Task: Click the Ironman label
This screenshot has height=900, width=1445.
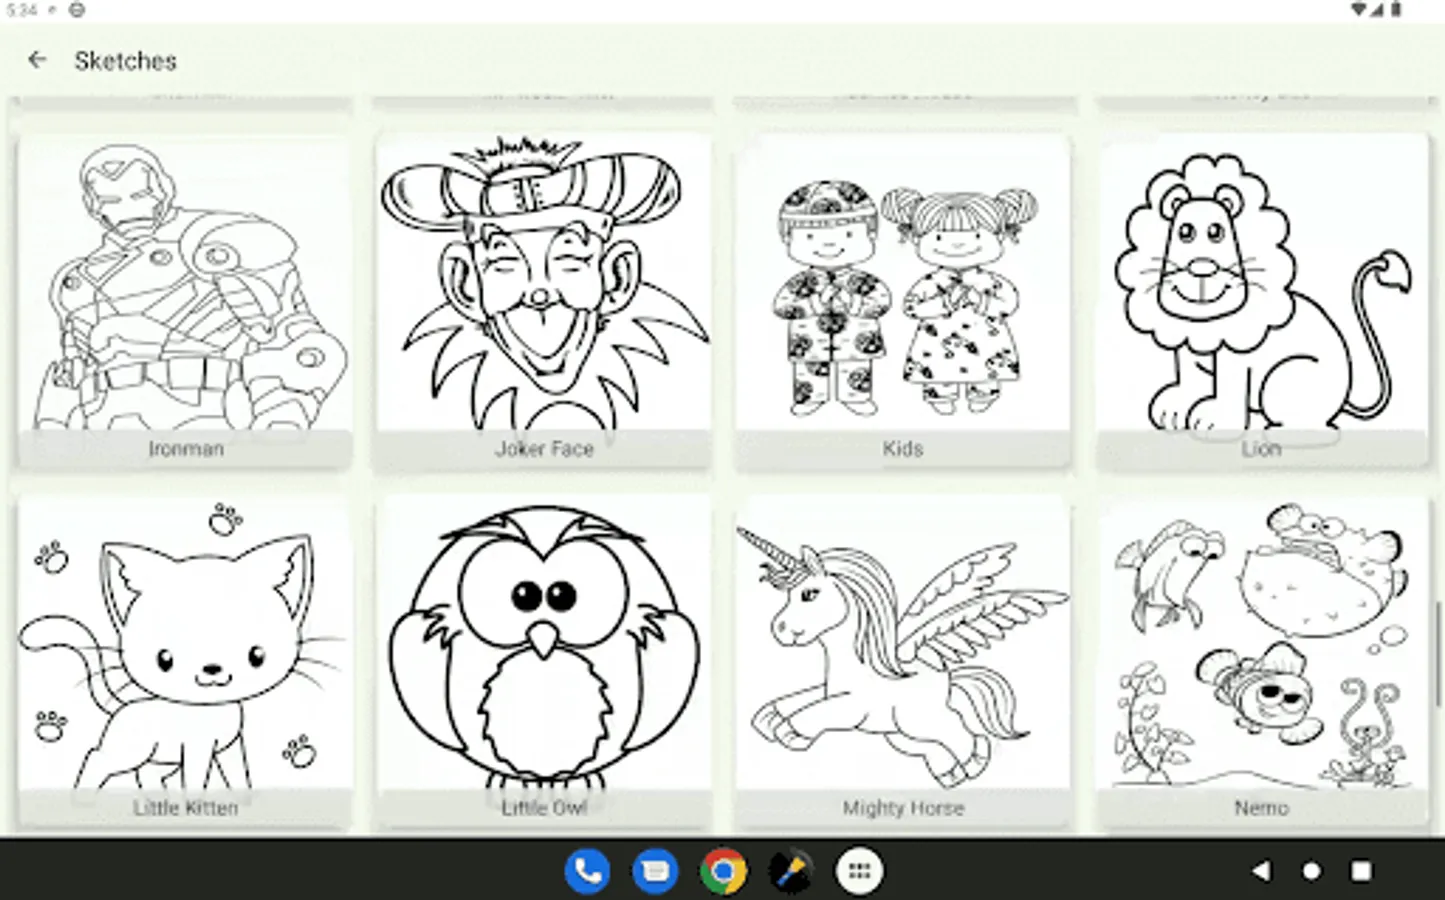Action: [x=186, y=449]
